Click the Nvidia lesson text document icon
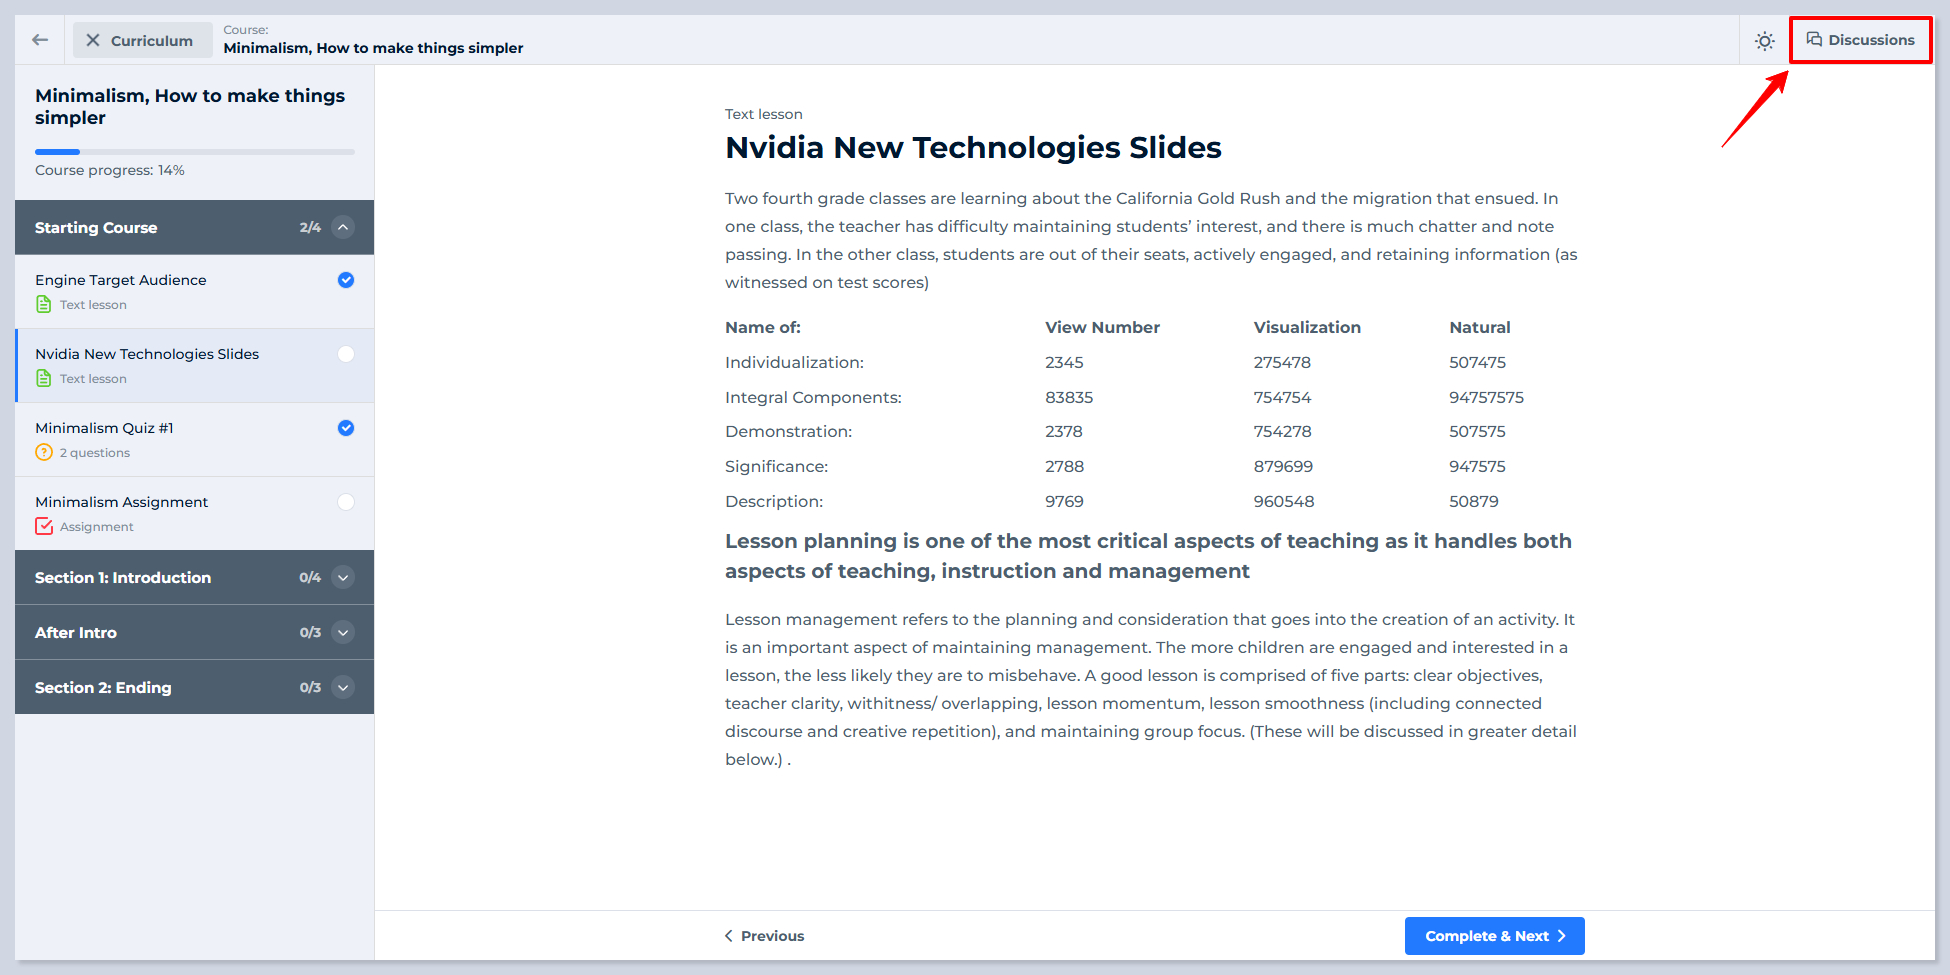 click(x=44, y=379)
